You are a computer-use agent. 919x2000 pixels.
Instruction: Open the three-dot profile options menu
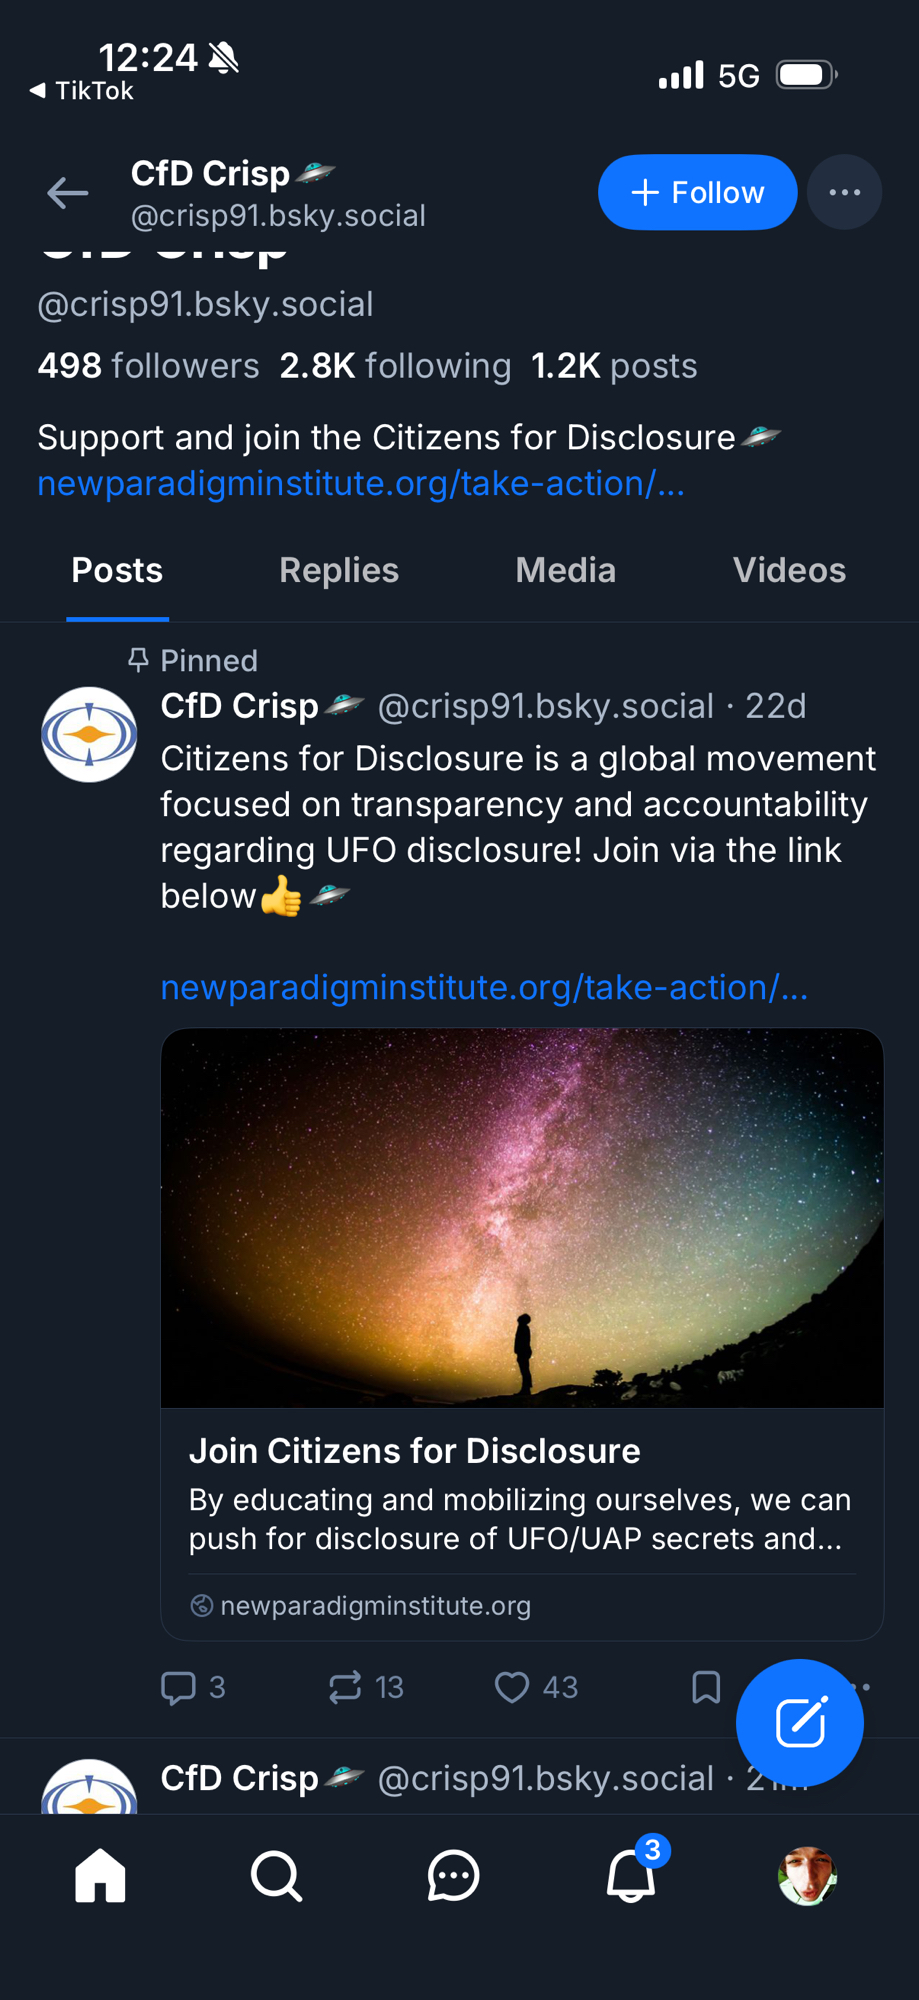click(844, 192)
